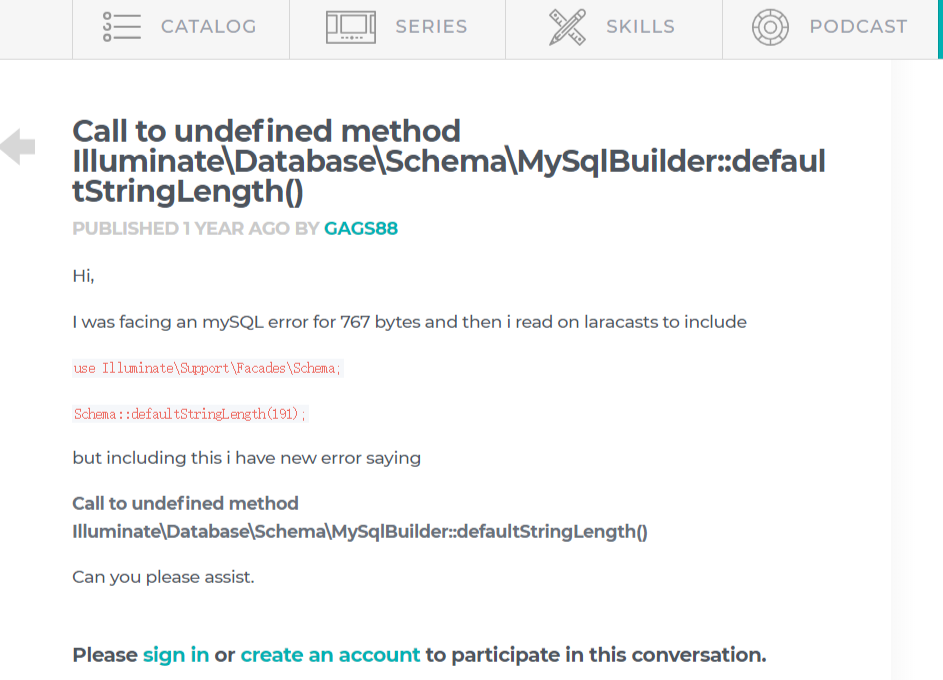943x680 pixels.
Task: Open the GAGS88 author profile link
Action: [361, 228]
